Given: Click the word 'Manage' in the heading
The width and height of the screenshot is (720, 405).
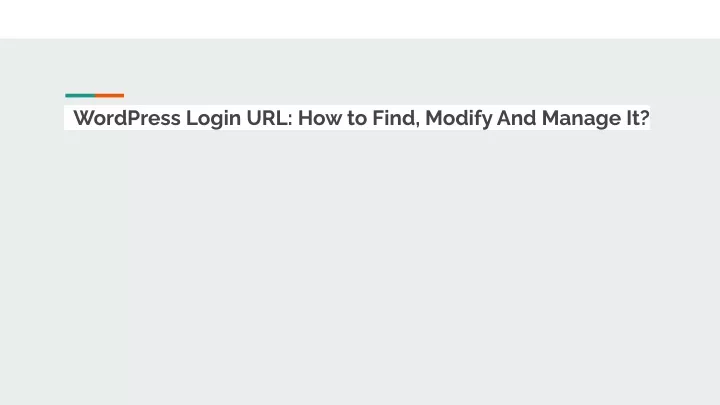Looking at the screenshot, I should 581,119.
